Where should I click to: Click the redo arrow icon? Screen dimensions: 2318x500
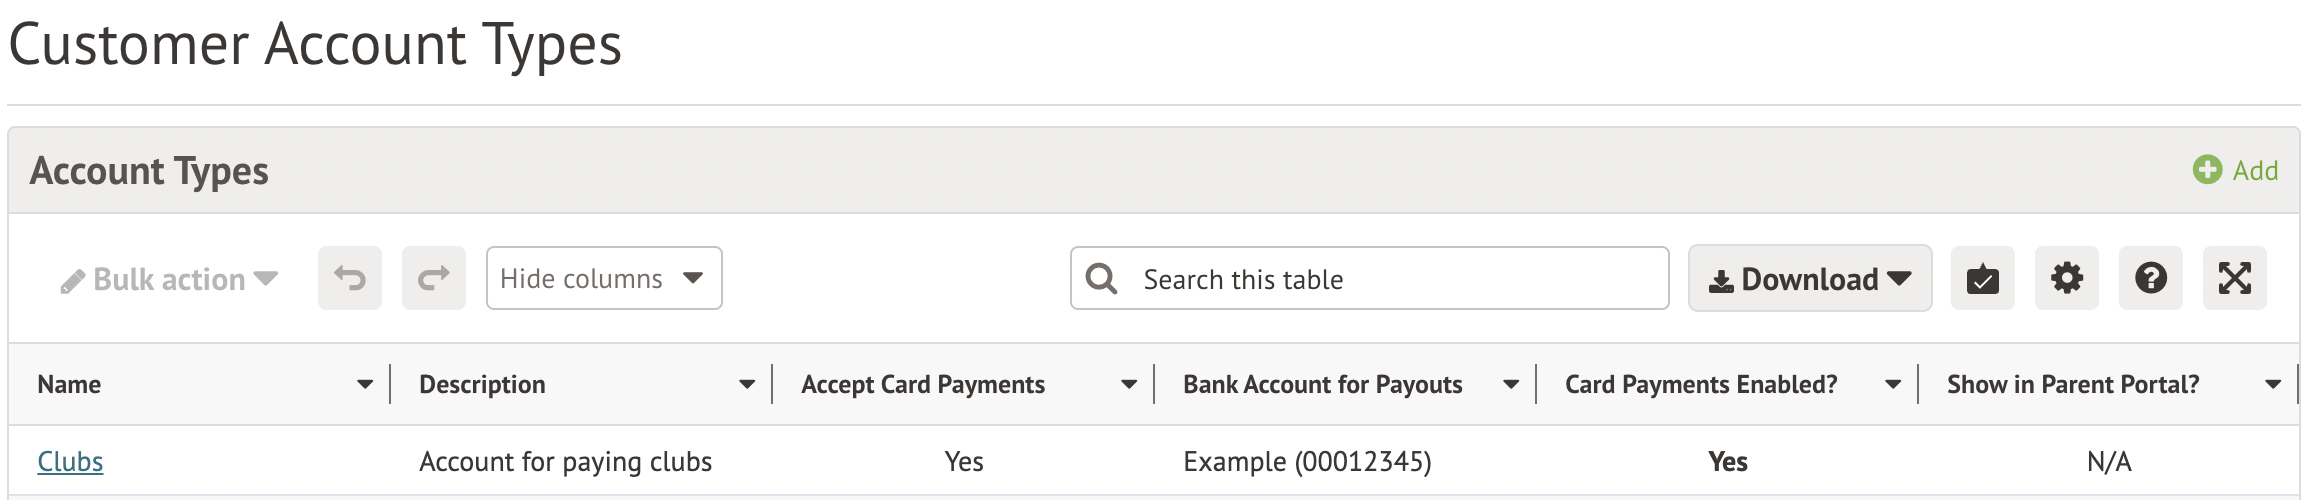pos(434,278)
